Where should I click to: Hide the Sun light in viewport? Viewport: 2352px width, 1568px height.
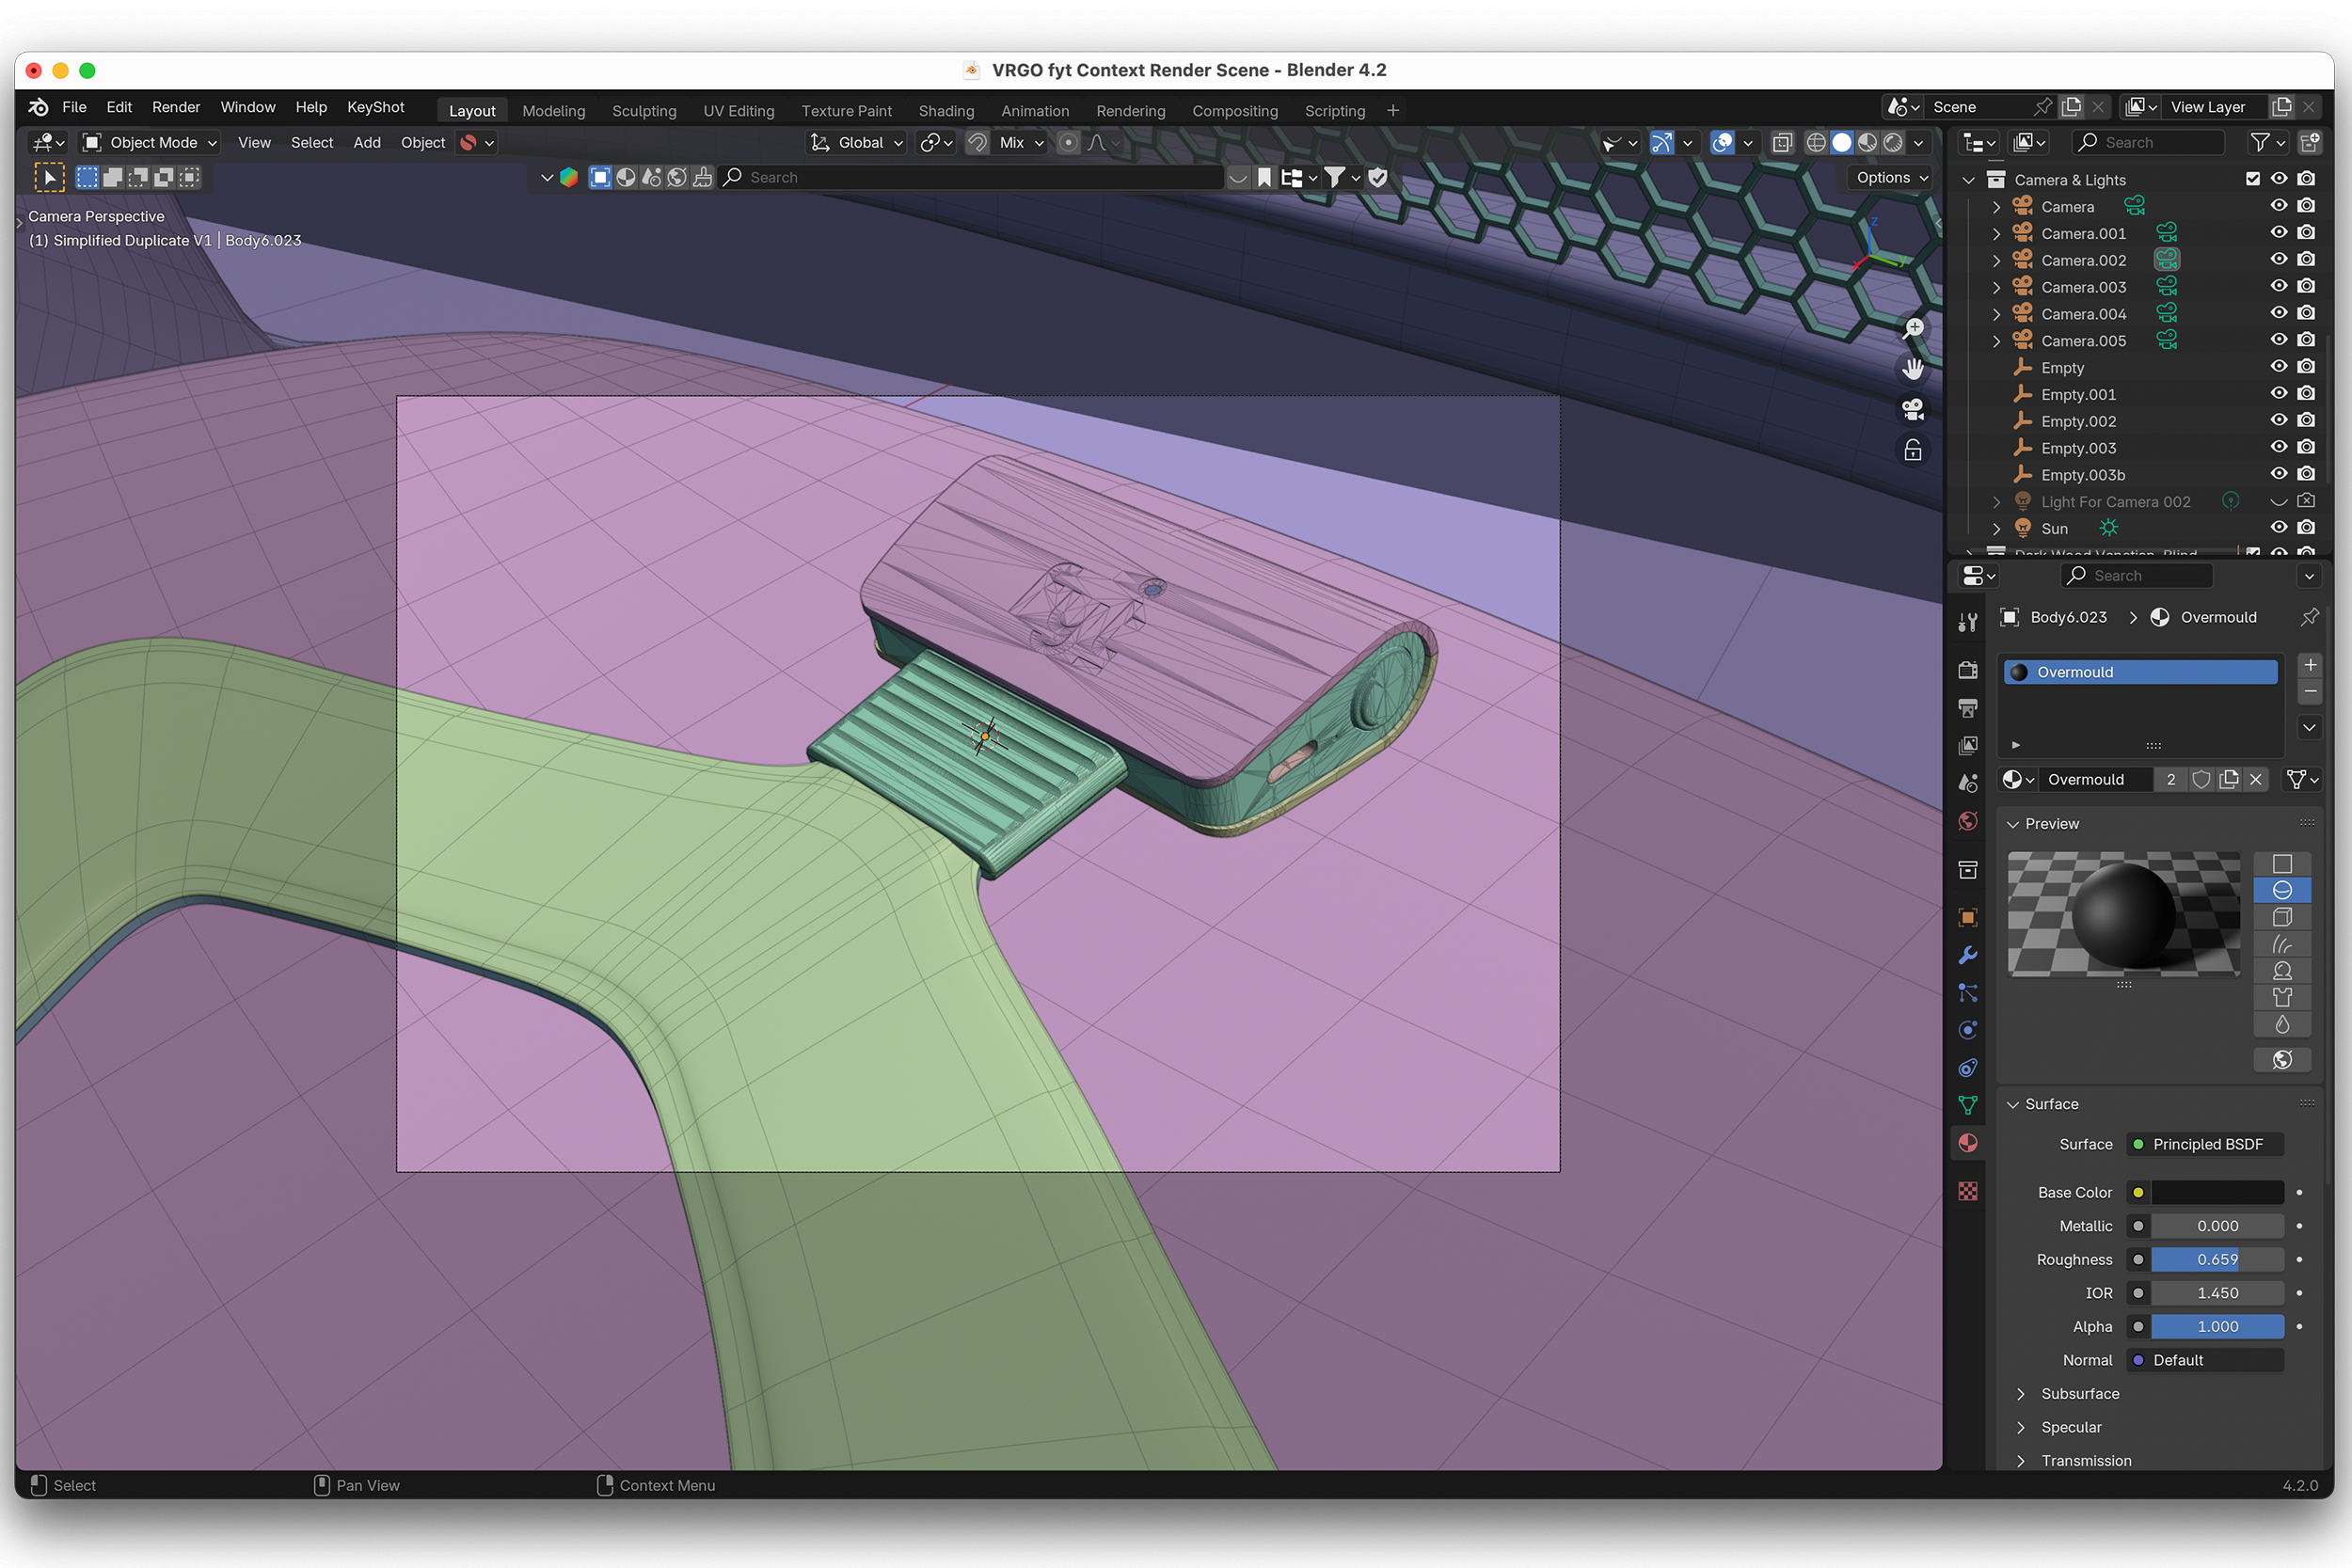[x=2278, y=528]
